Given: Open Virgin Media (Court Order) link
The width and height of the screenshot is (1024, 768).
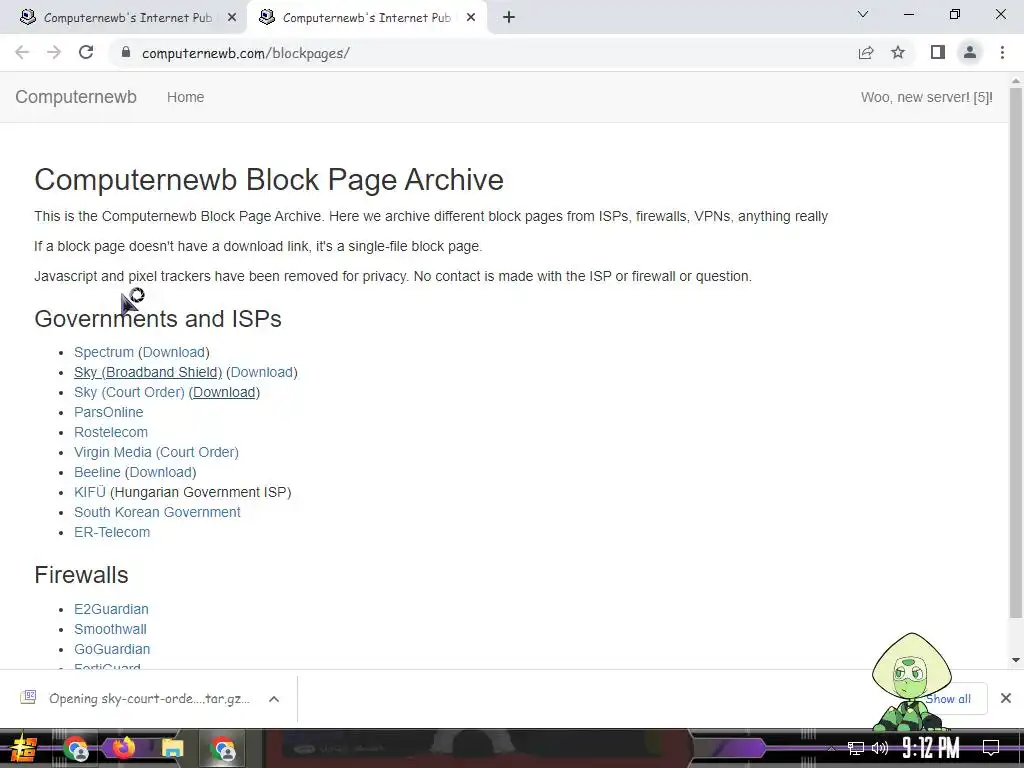Looking at the screenshot, I should [156, 452].
